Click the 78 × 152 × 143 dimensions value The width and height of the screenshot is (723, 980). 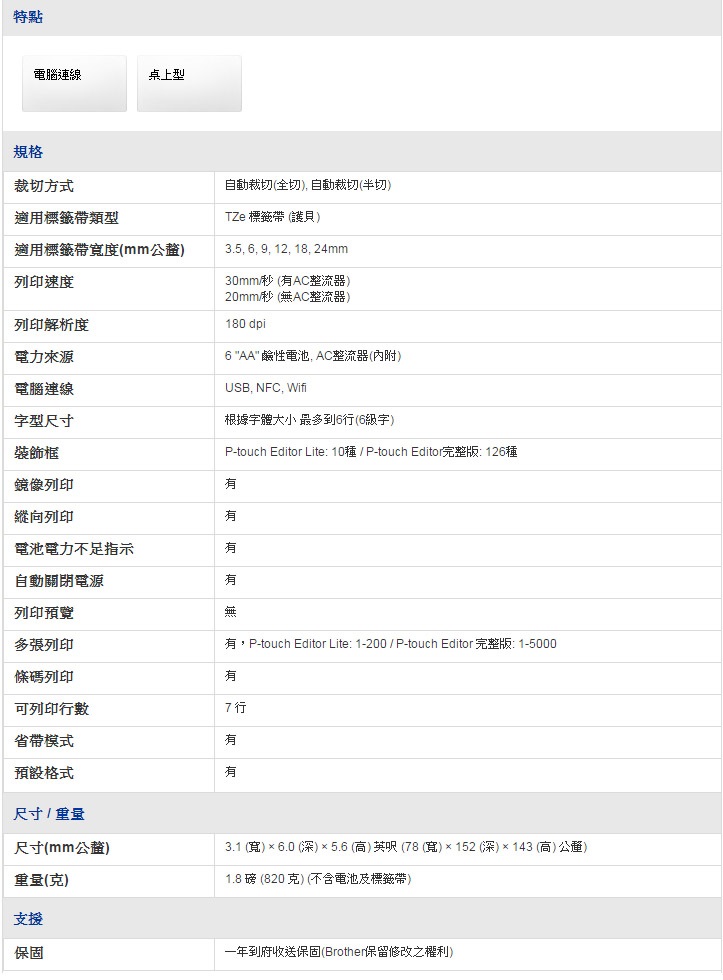(x=406, y=847)
